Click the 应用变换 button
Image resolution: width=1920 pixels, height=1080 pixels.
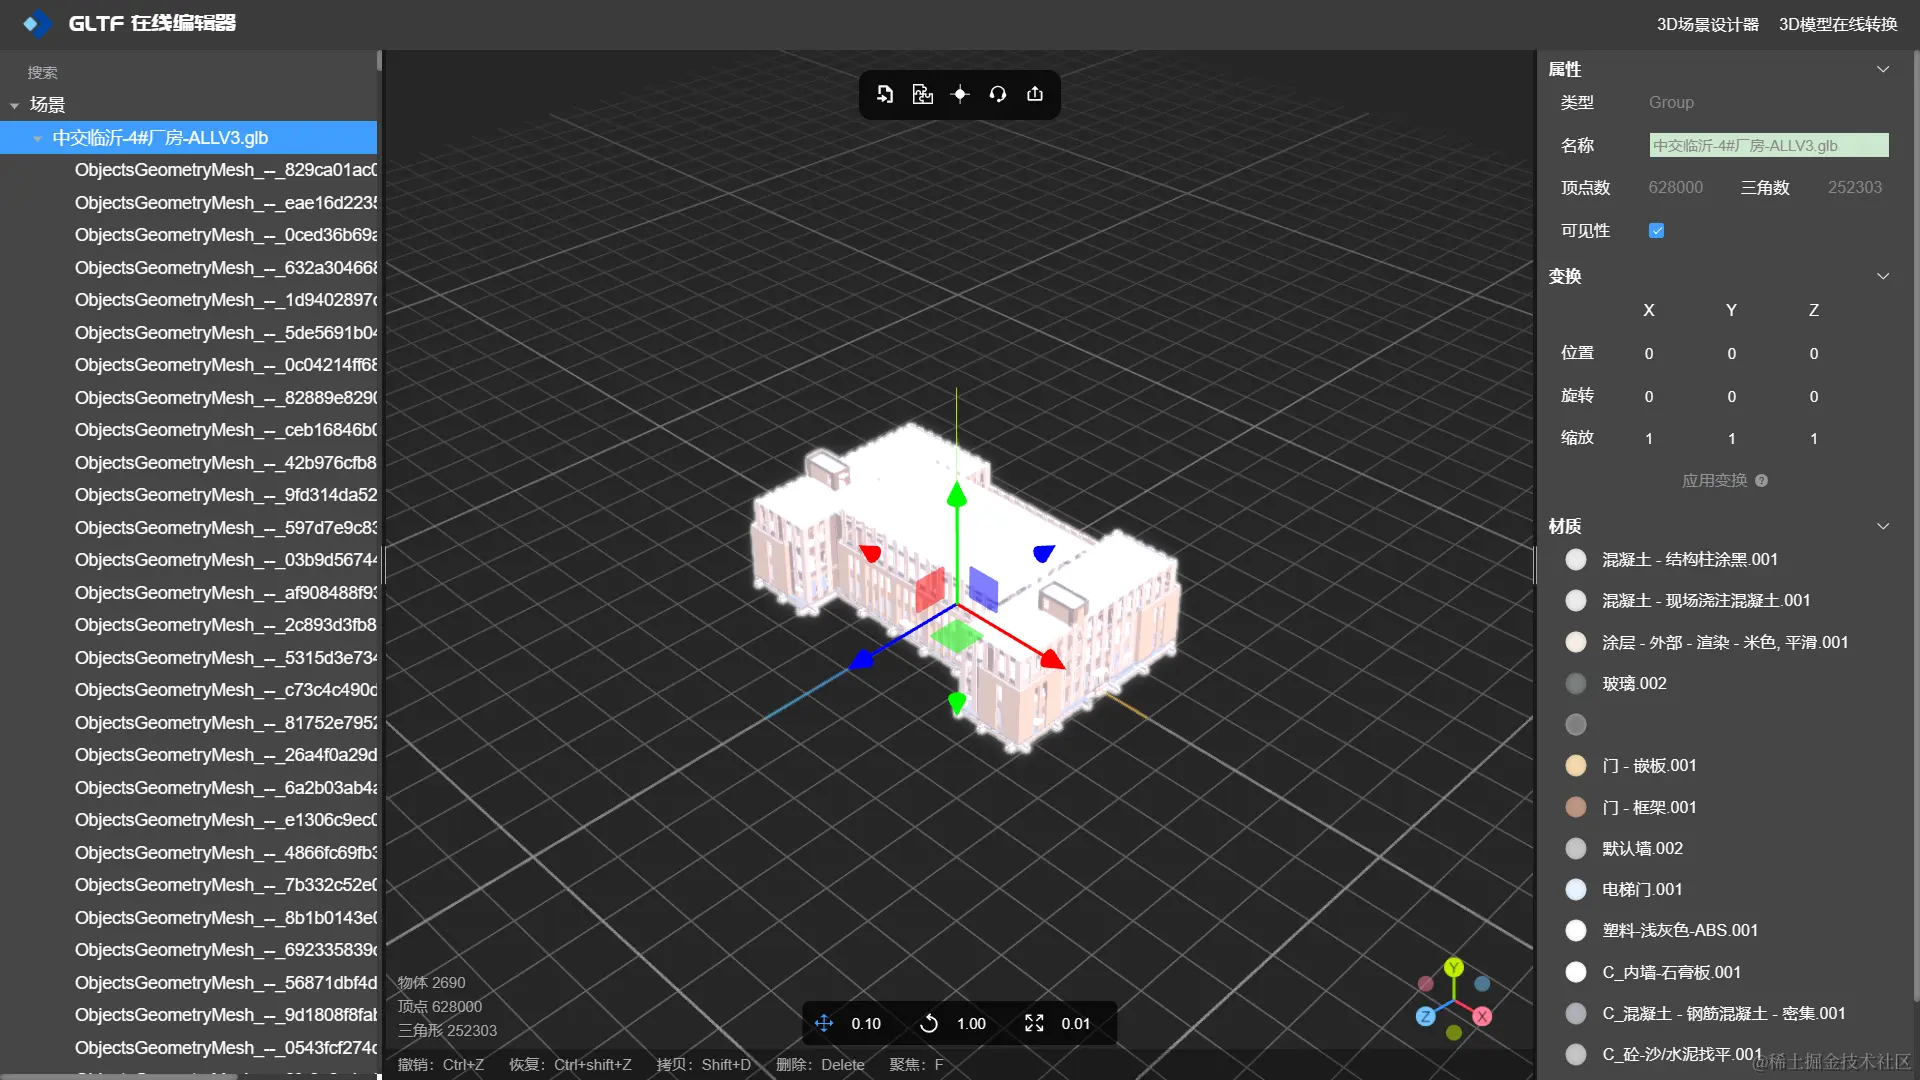click(1714, 481)
